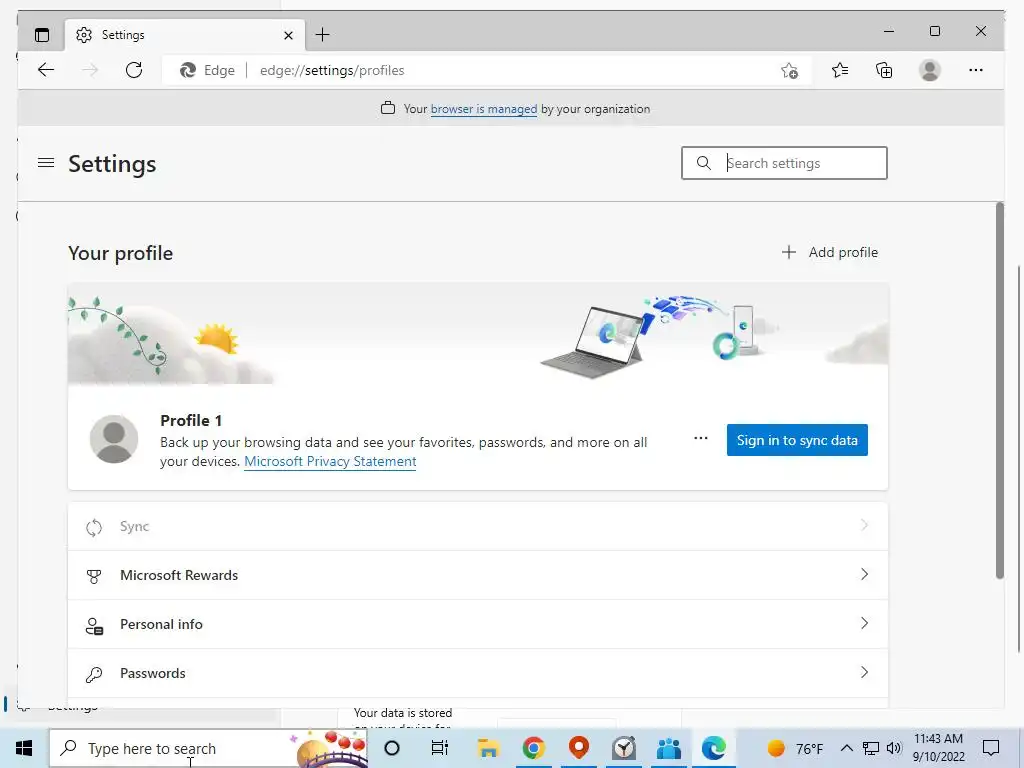
Task: Open Profile 1 more options ellipsis
Action: 701,438
